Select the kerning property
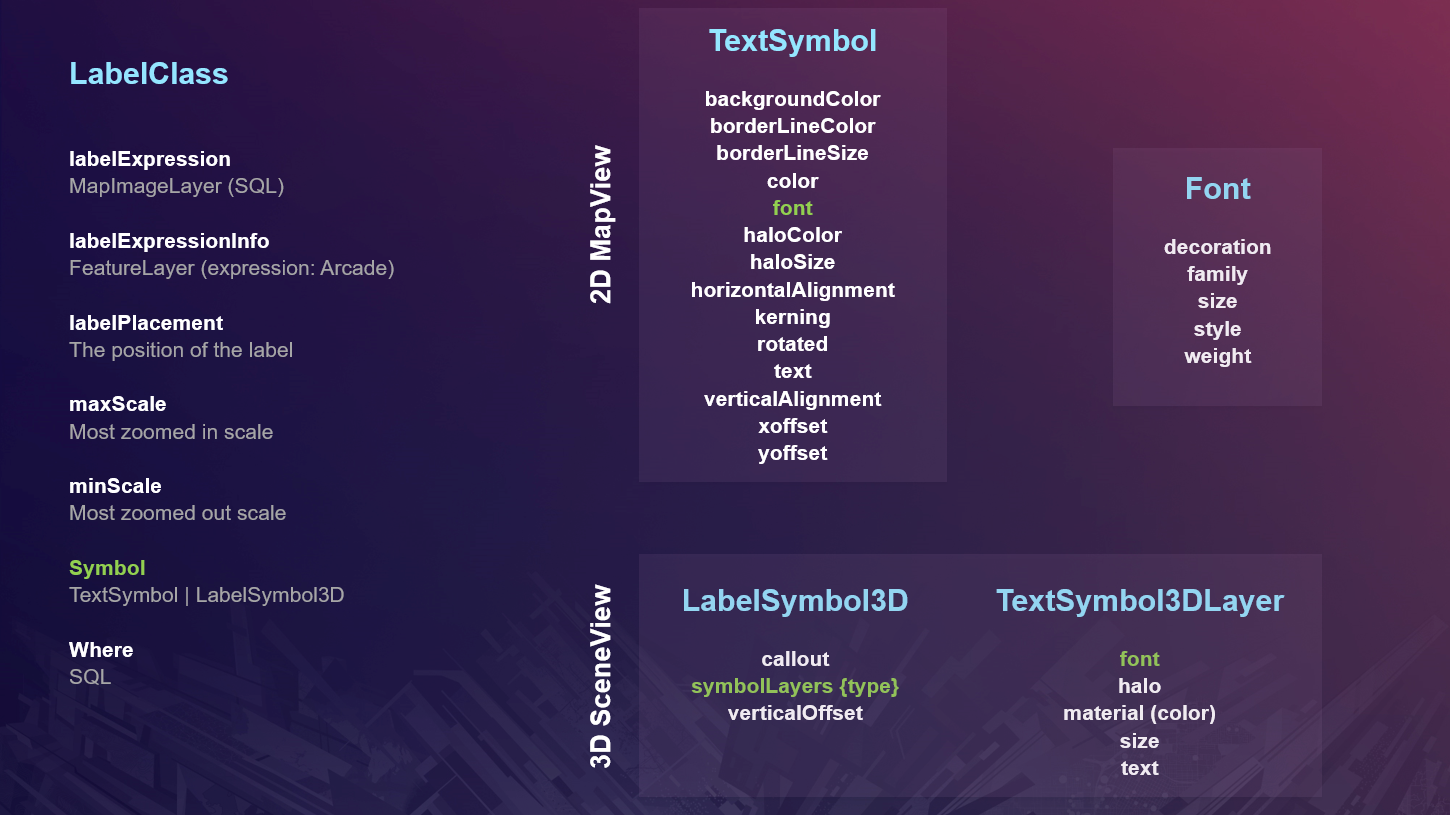 (x=792, y=317)
